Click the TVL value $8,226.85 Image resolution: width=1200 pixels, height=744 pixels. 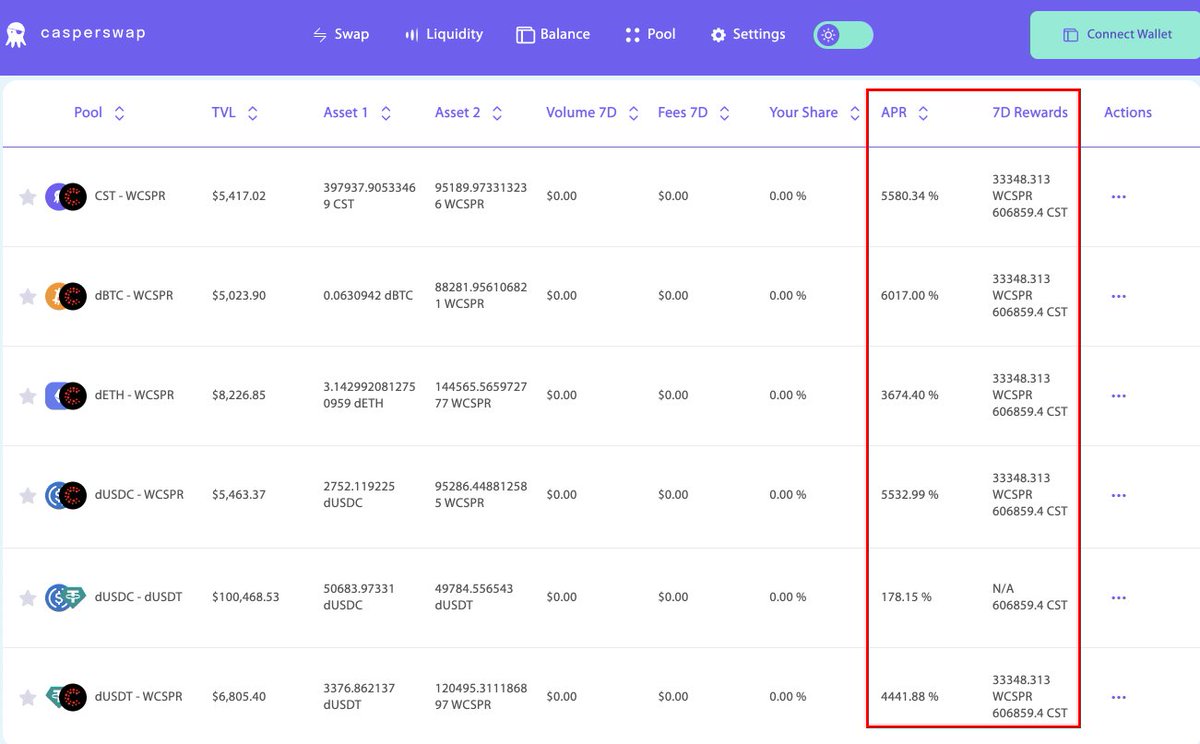(x=239, y=395)
